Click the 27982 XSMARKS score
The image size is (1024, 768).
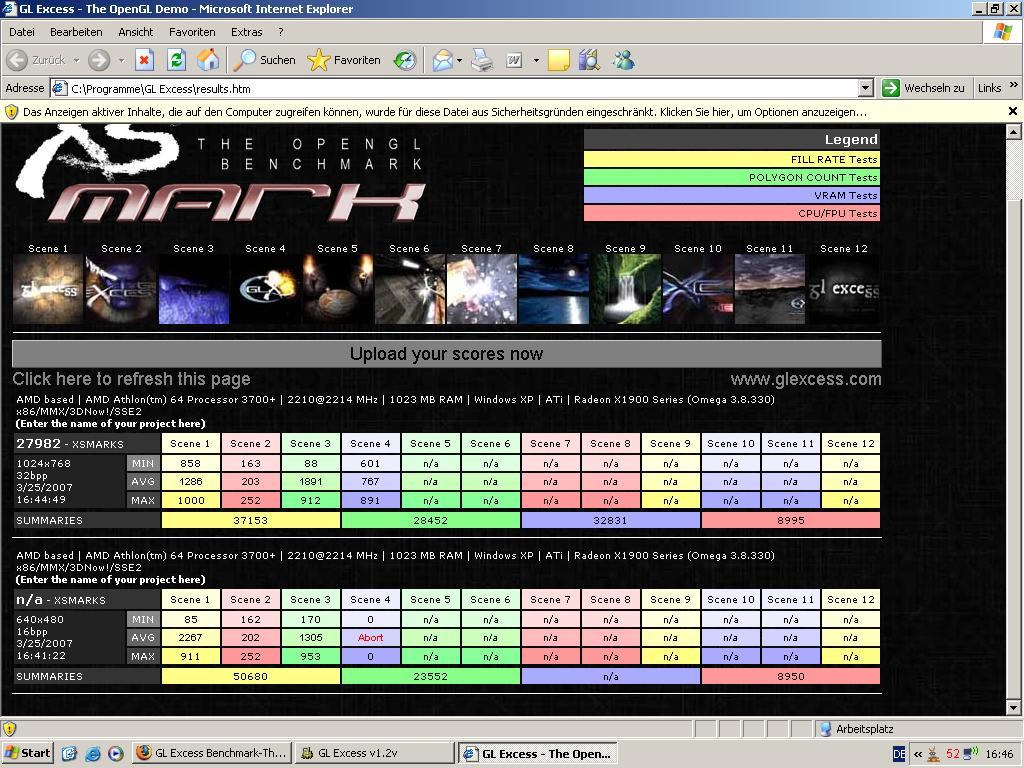pos(70,443)
